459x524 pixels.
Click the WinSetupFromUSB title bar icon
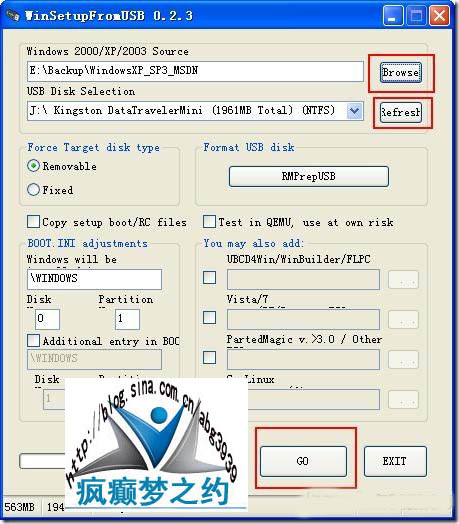(x=13, y=15)
